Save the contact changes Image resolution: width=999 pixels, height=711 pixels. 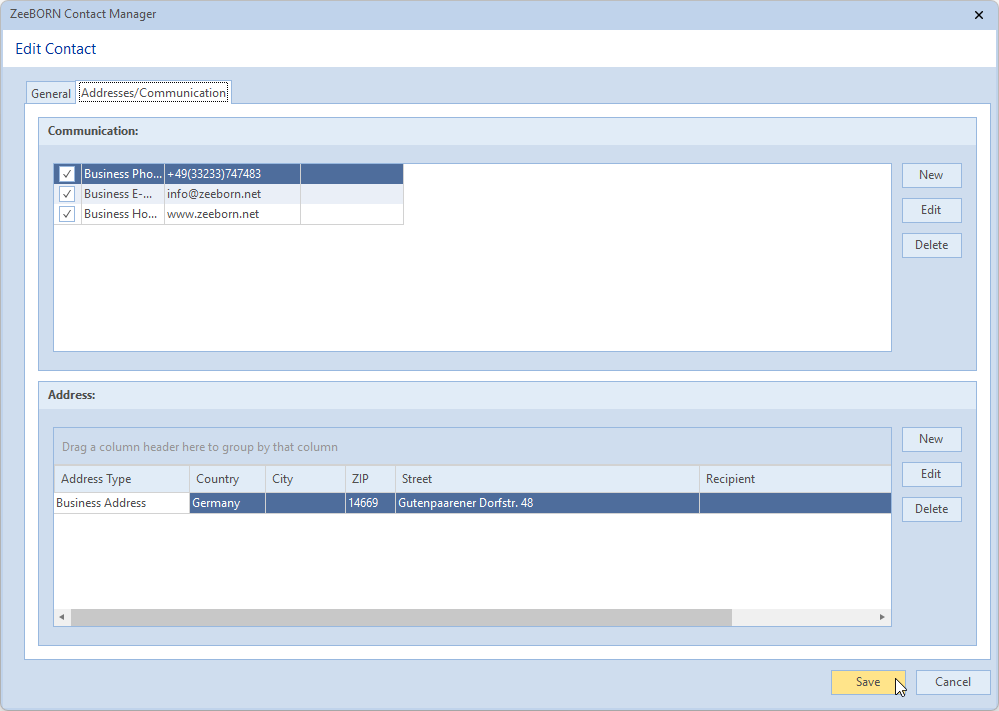pos(867,682)
